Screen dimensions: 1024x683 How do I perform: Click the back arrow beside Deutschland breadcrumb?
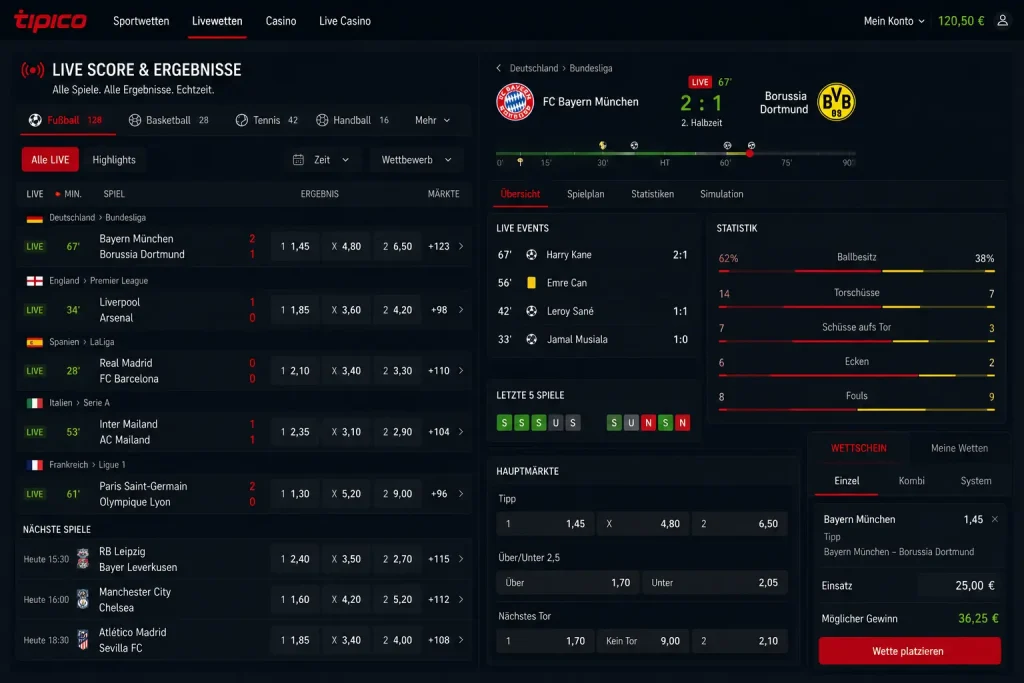499,68
